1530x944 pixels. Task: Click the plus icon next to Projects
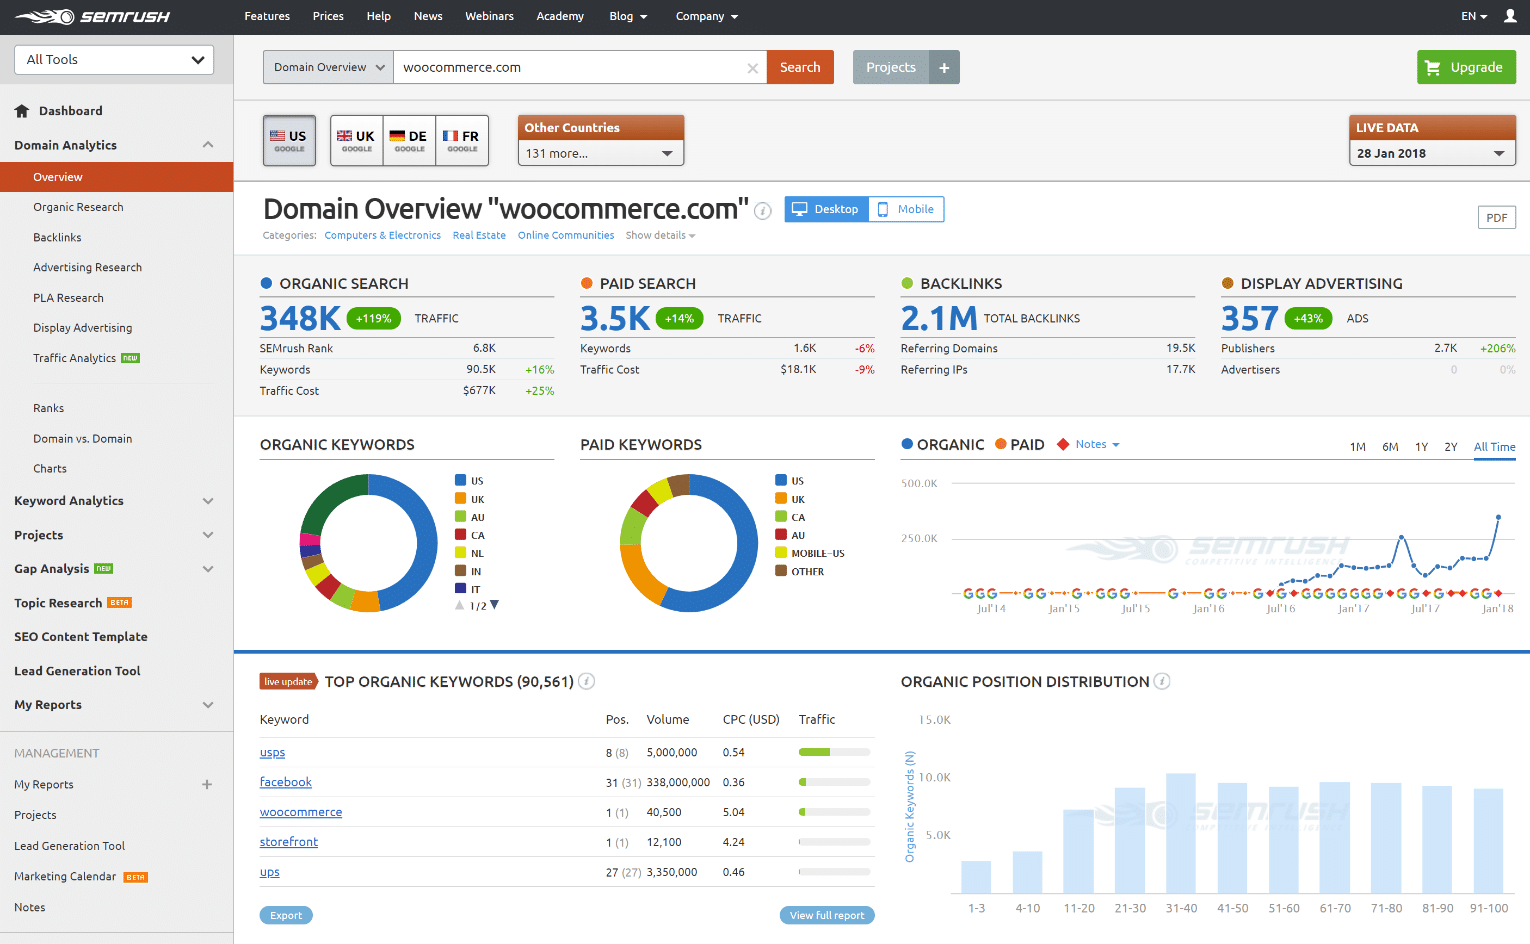[944, 67]
